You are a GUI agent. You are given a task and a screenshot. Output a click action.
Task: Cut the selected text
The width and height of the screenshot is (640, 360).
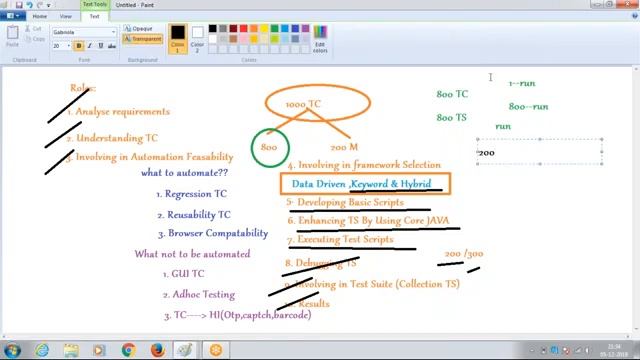(33, 29)
